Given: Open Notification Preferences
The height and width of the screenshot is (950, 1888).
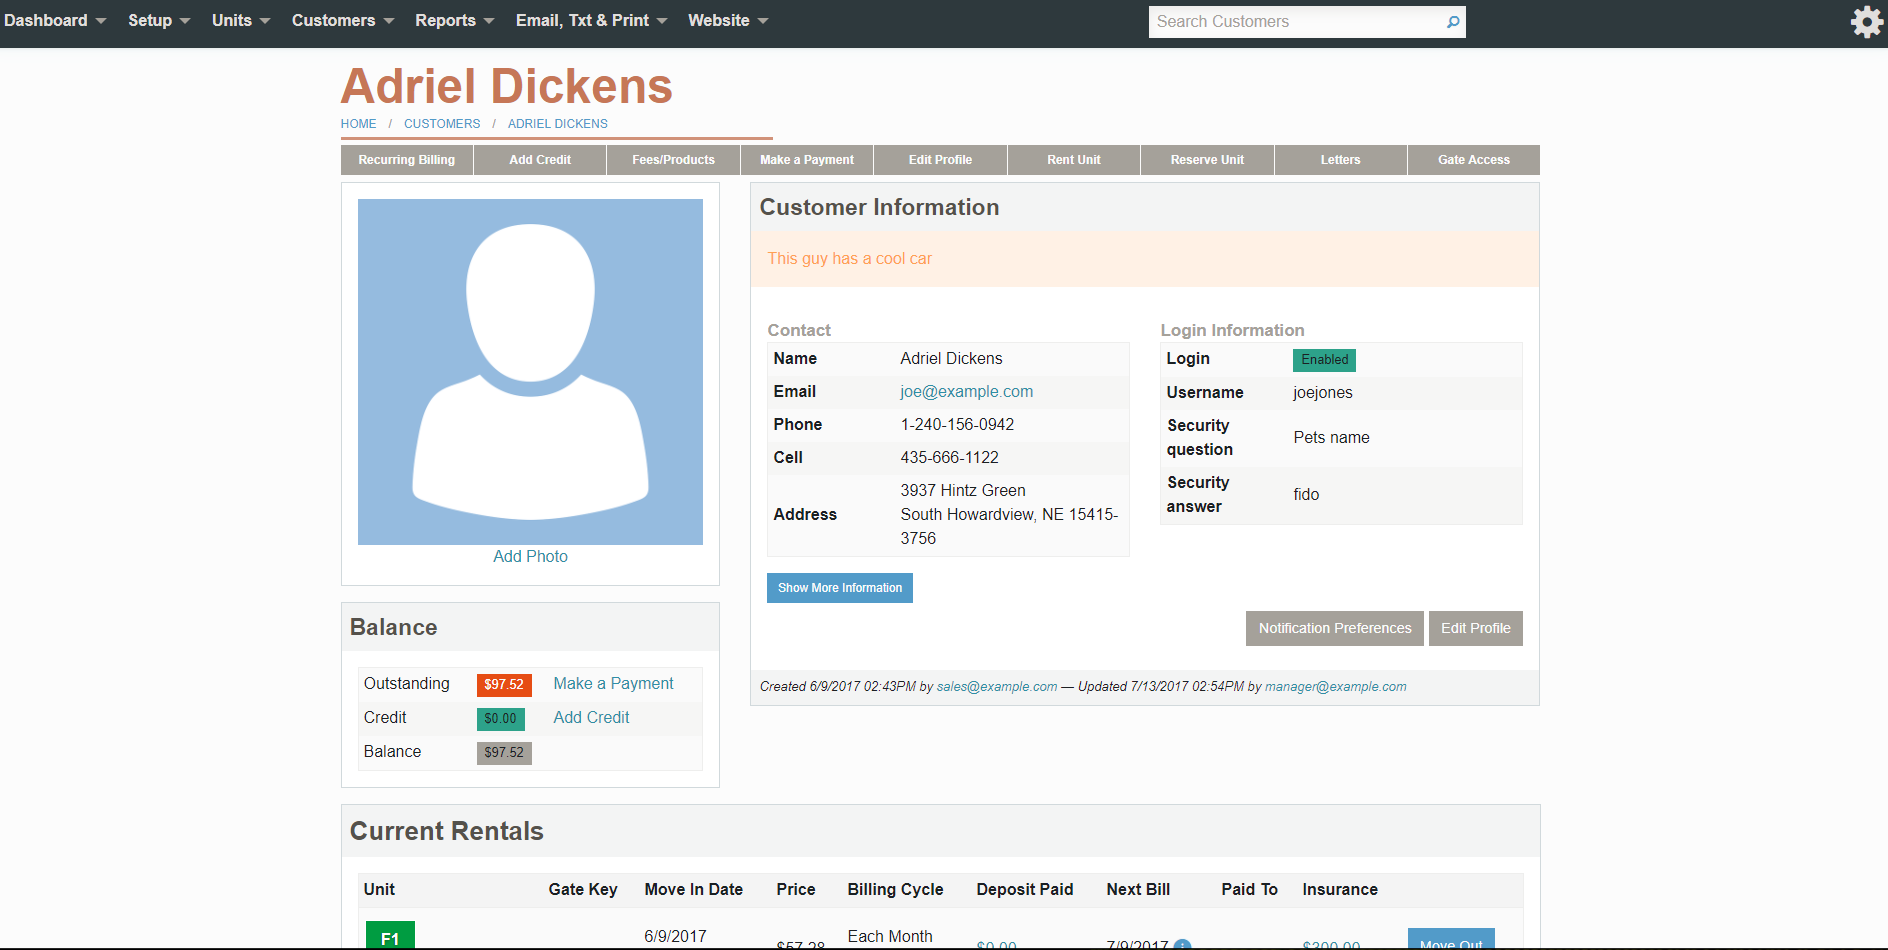Looking at the screenshot, I should click(x=1335, y=628).
